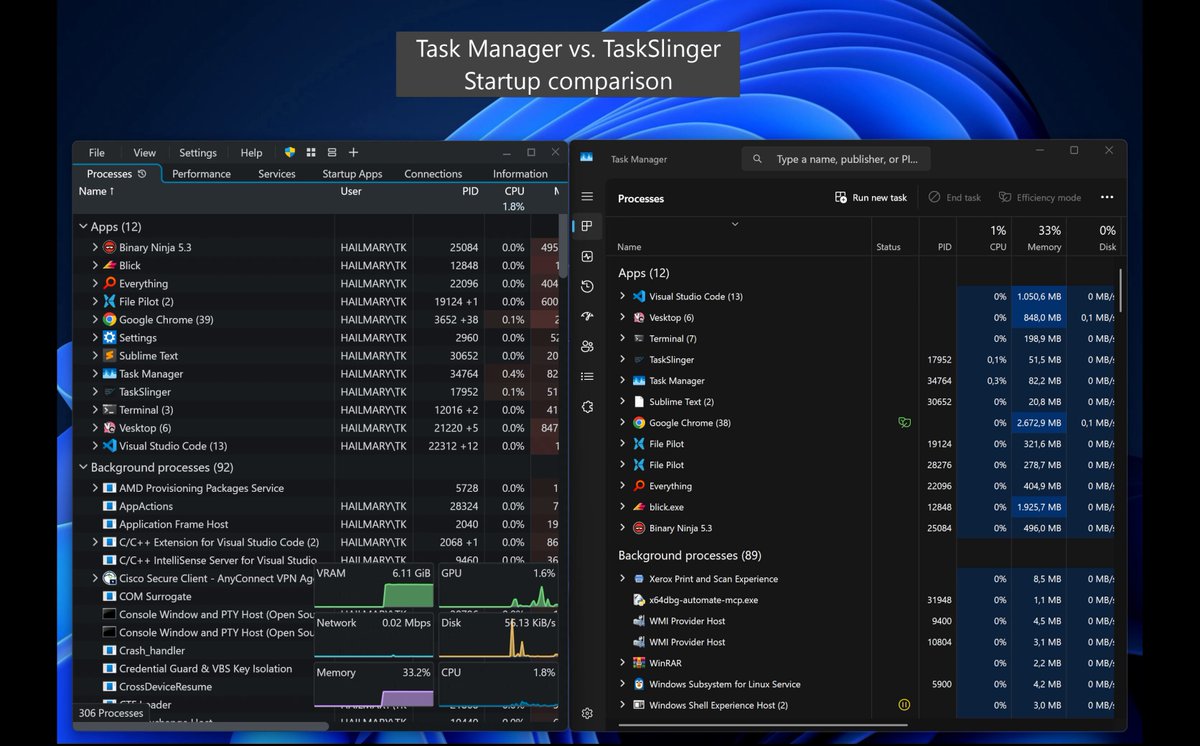Image resolution: width=1200 pixels, height=746 pixels.
Task: Click the WinRAR icon in Task Manager's list
Action: pyautogui.click(x=638, y=663)
